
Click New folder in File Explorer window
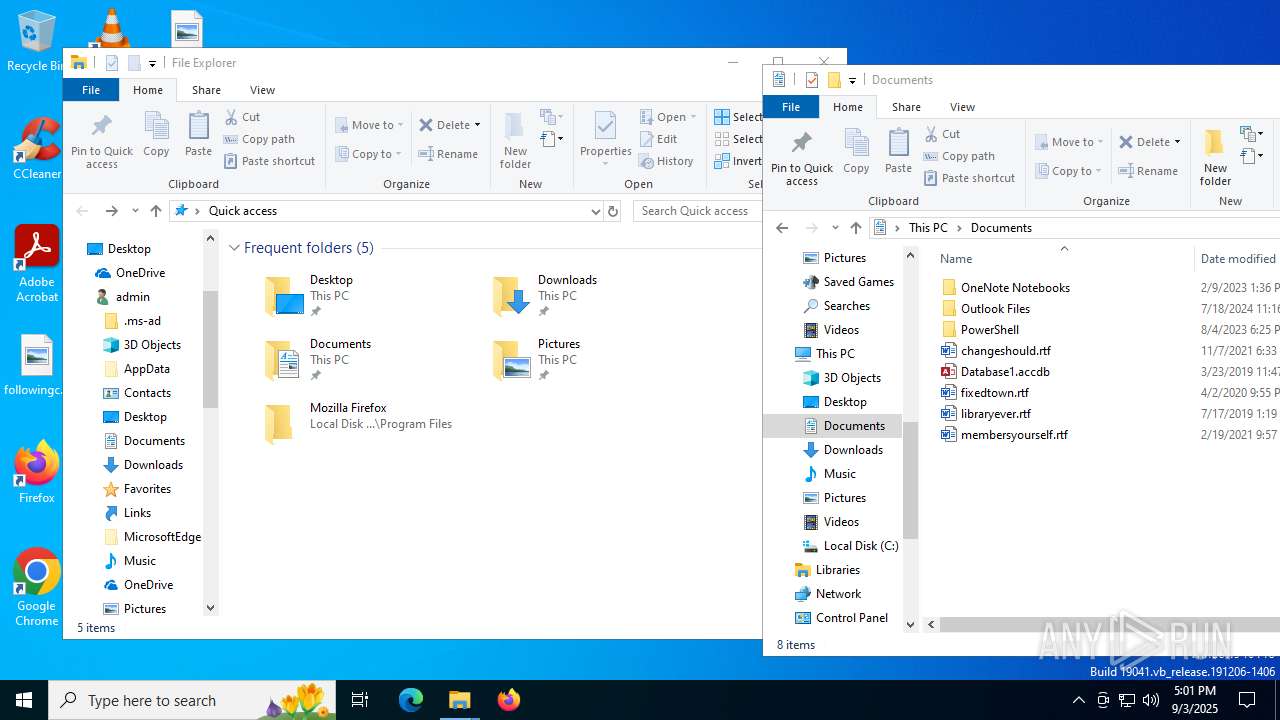[515, 140]
